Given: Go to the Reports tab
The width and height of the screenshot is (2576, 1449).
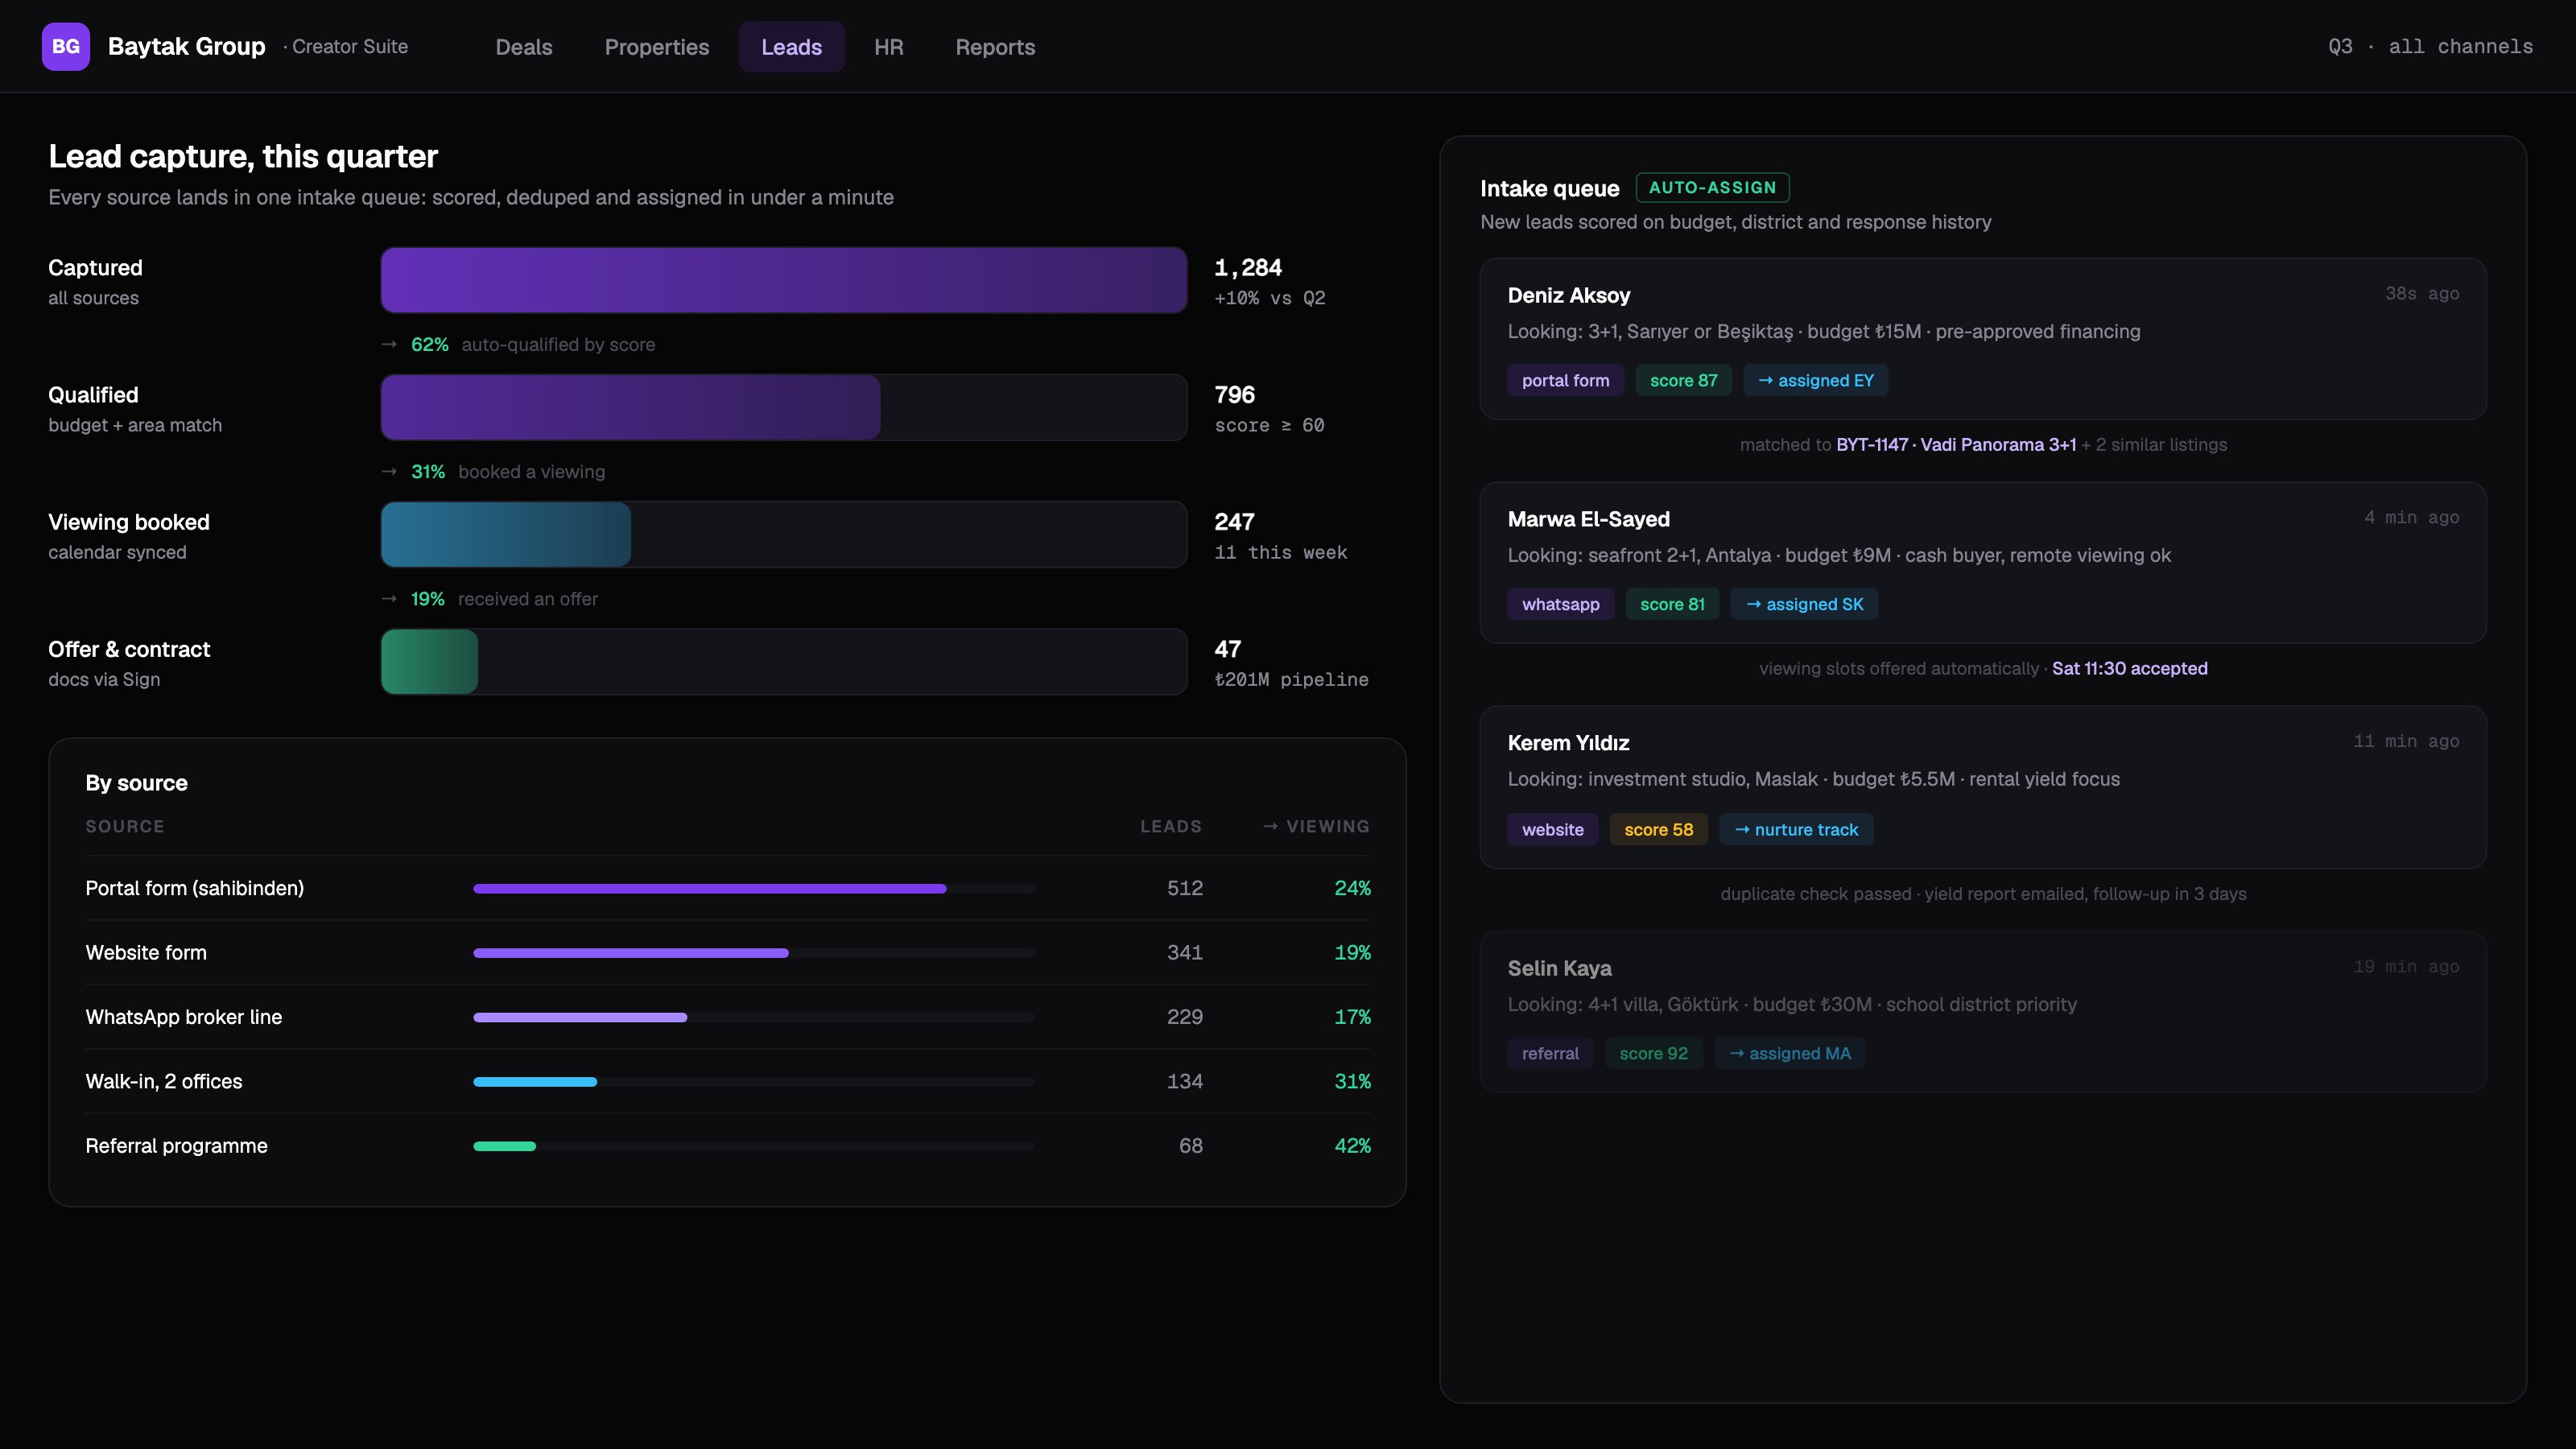Looking at the screenshot, I should click(995, 47).
